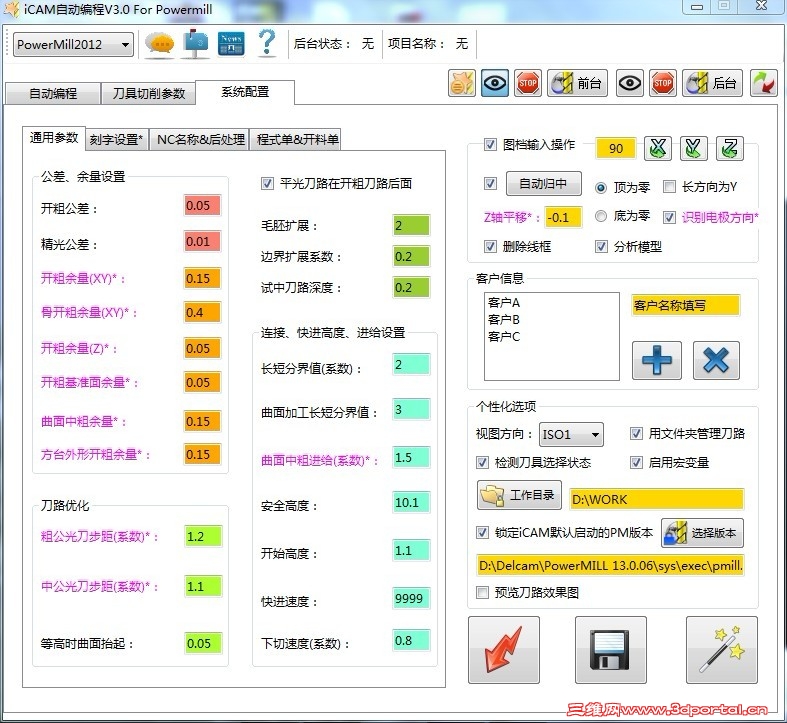Open the NC名称&后处理 sub-tab
The image size is (787, 723).
[x=201, y=140]
